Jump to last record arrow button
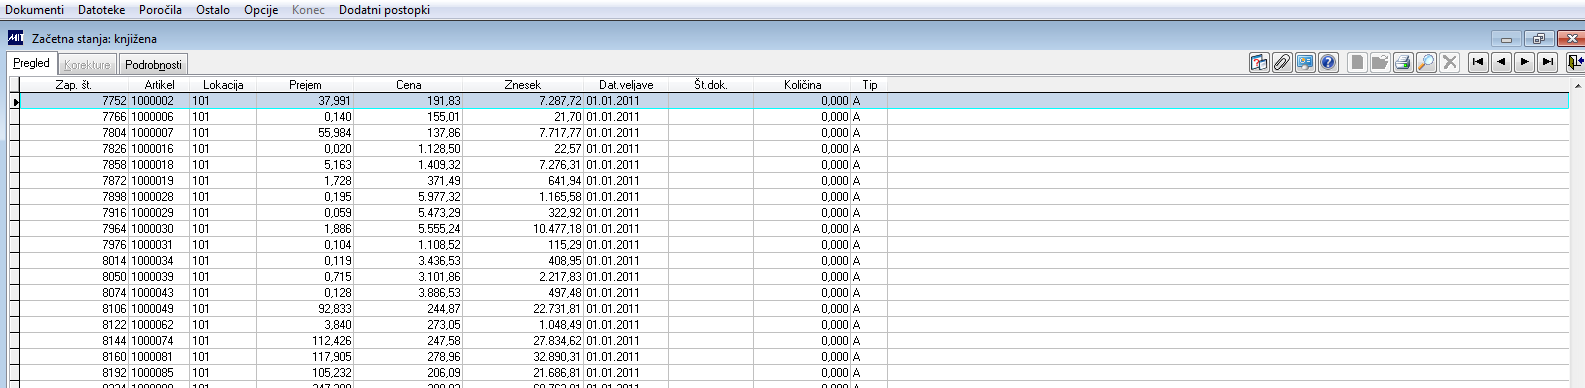1585x388 pixels. (x=1547, y=63)
